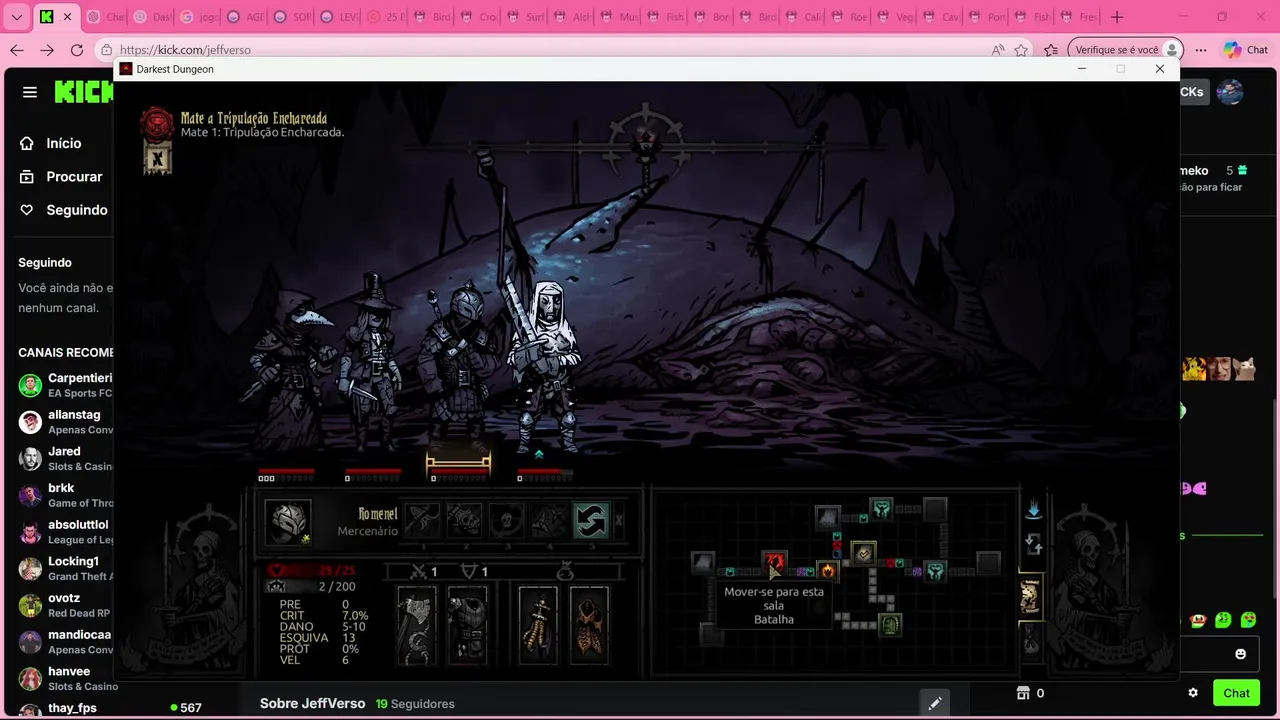
Task: Open hanvee recommended channel
Action: pos(65,678)
